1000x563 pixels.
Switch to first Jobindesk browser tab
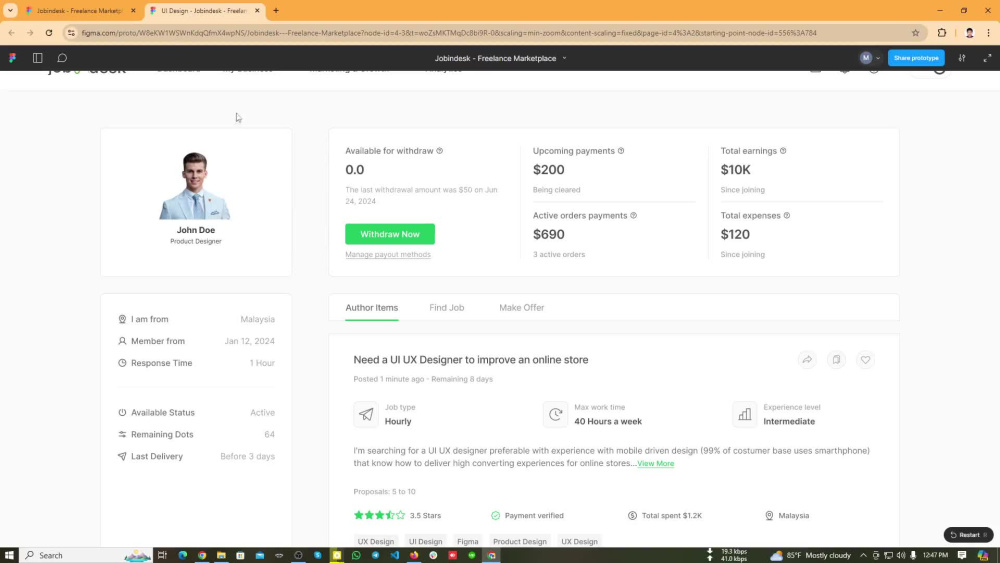click(80, 11)
